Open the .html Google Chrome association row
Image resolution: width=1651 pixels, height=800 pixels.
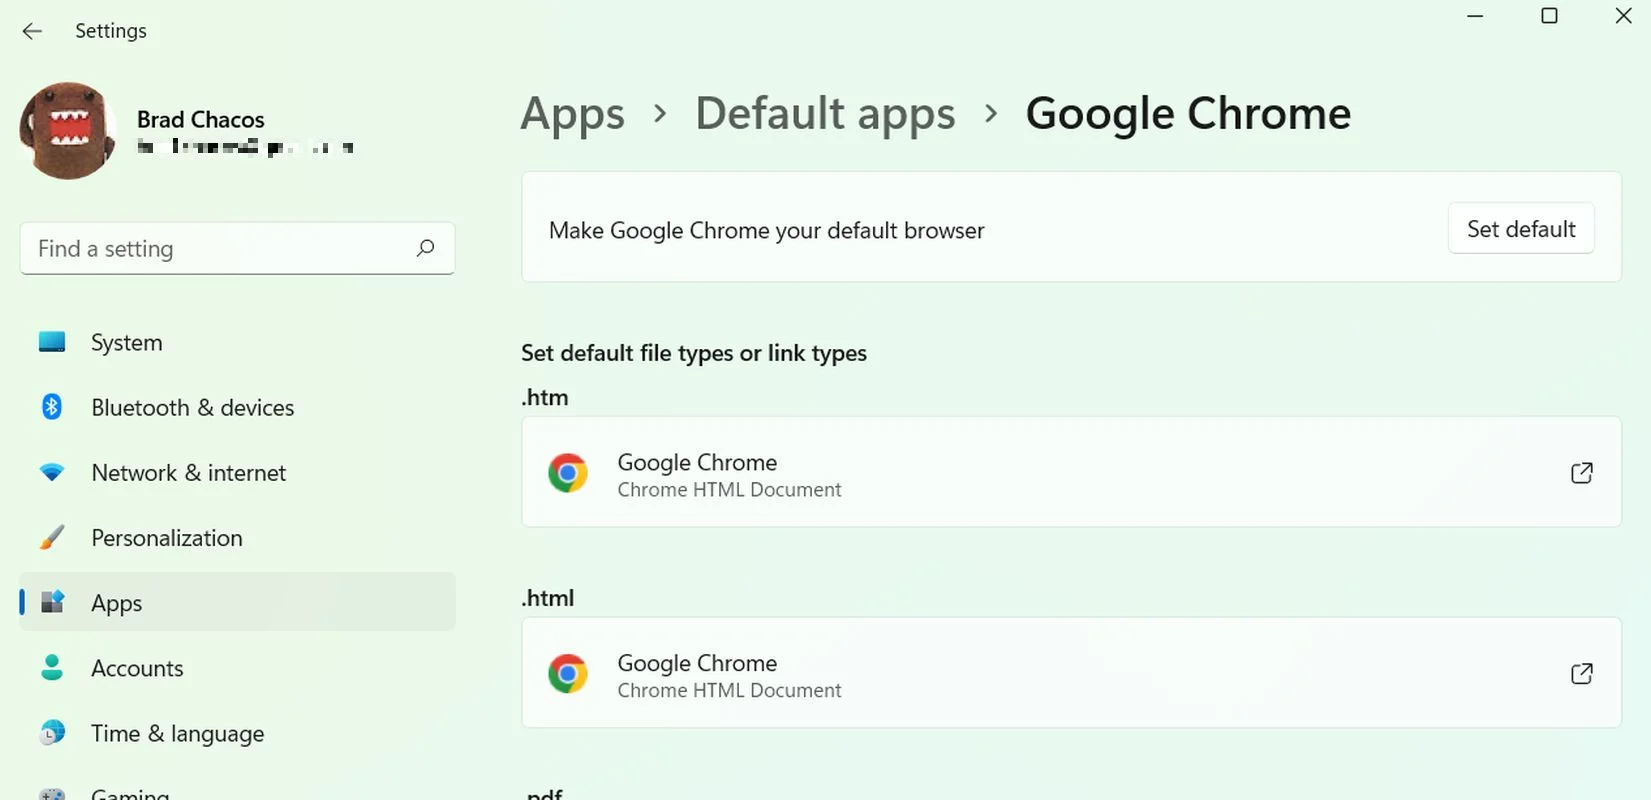(1071, 673)
